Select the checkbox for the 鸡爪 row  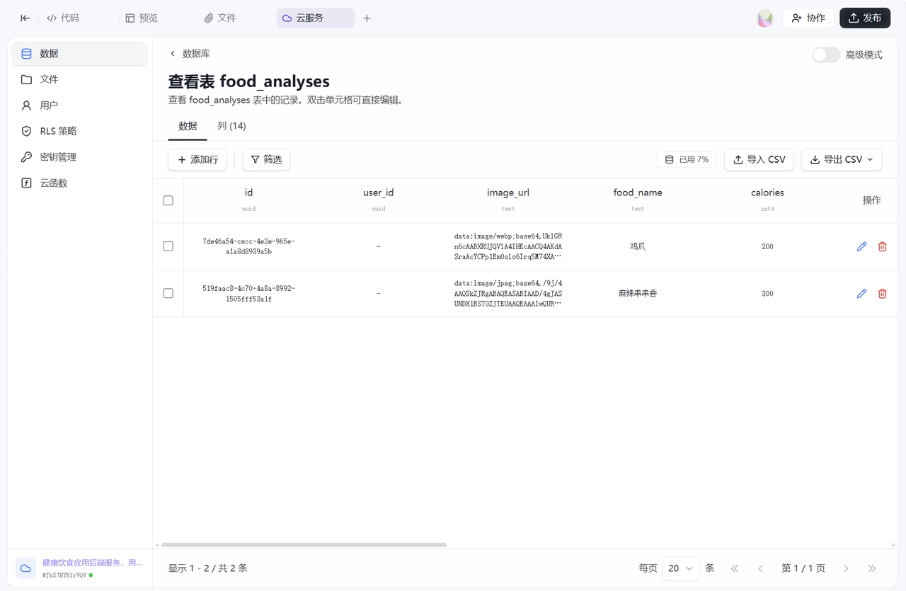pyautogui.click(x=168, y=246)
